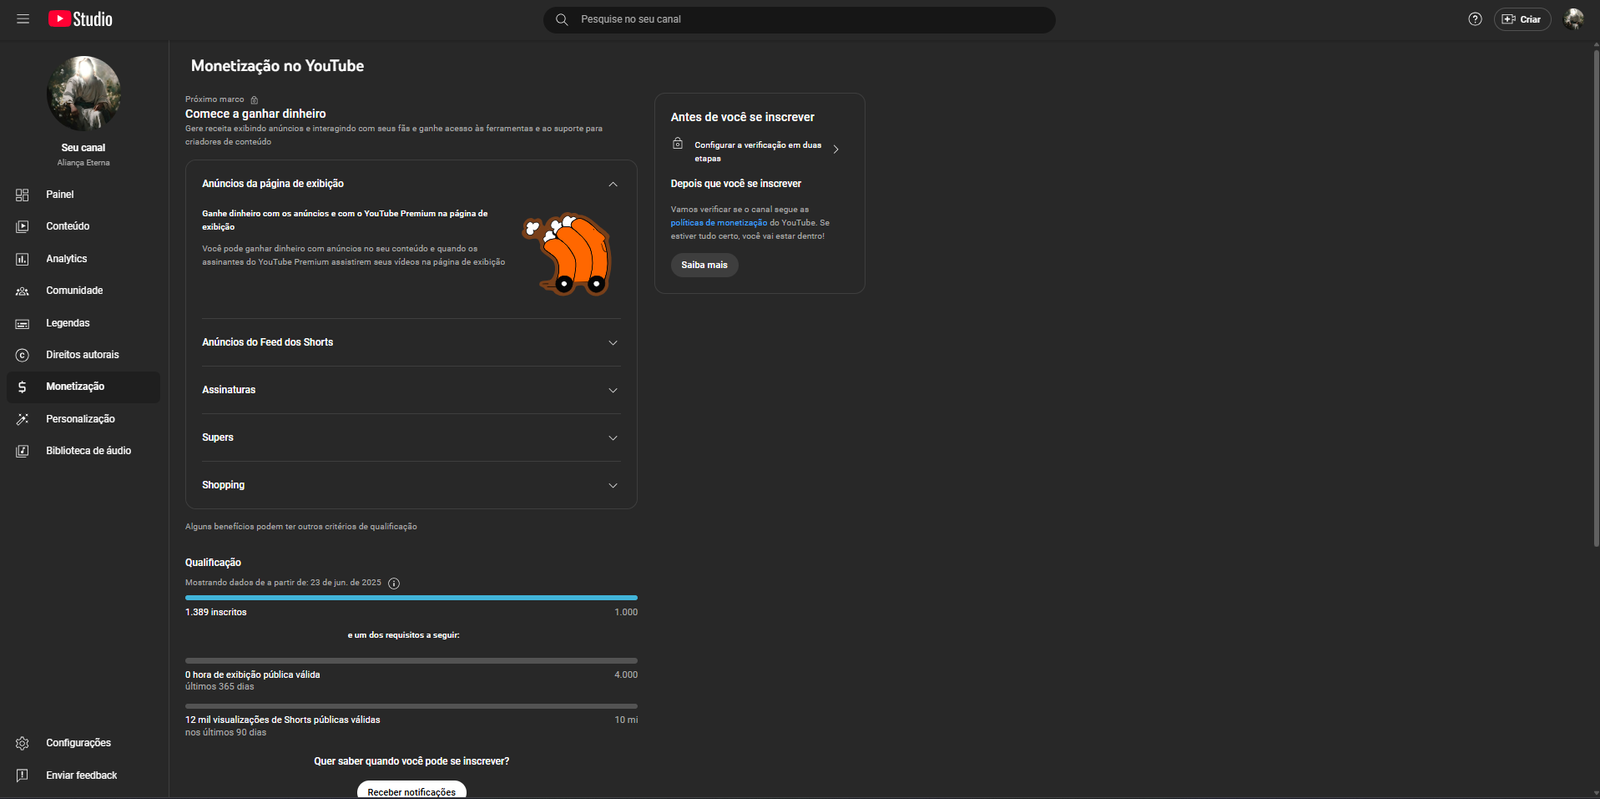Open Personalização in the sidebar
The height and width of the screenshot is (799, 1600).
pyautogui.click(x=83, y=419)
